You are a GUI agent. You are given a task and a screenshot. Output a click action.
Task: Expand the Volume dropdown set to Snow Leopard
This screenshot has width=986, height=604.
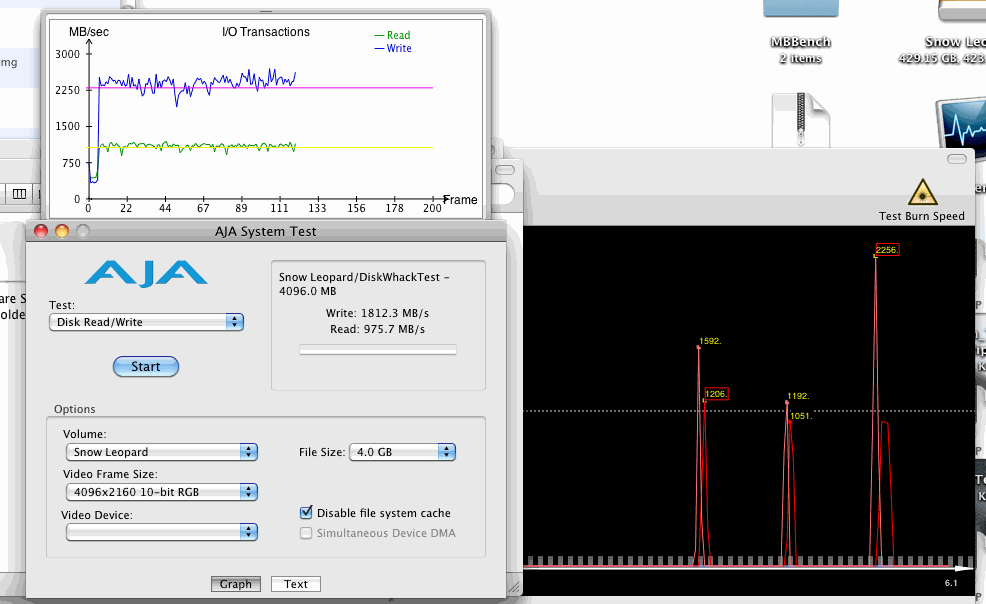(162, 452)
